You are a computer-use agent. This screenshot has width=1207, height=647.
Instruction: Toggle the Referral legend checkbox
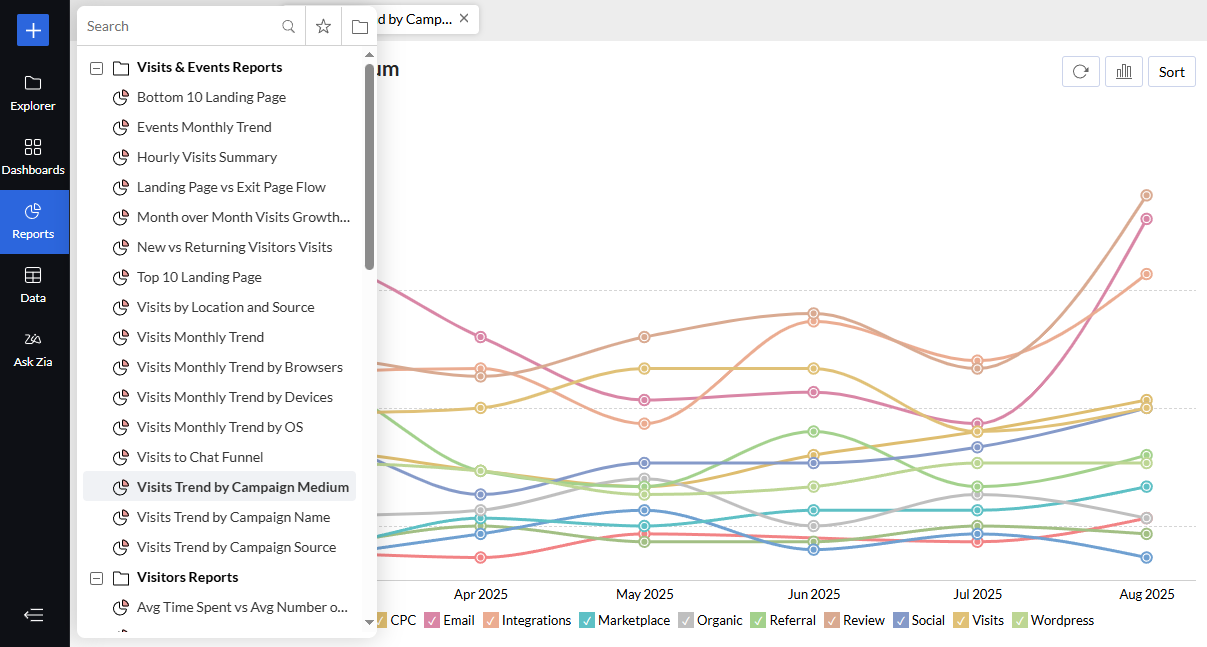pyautogui.click(x=758, y=620)
